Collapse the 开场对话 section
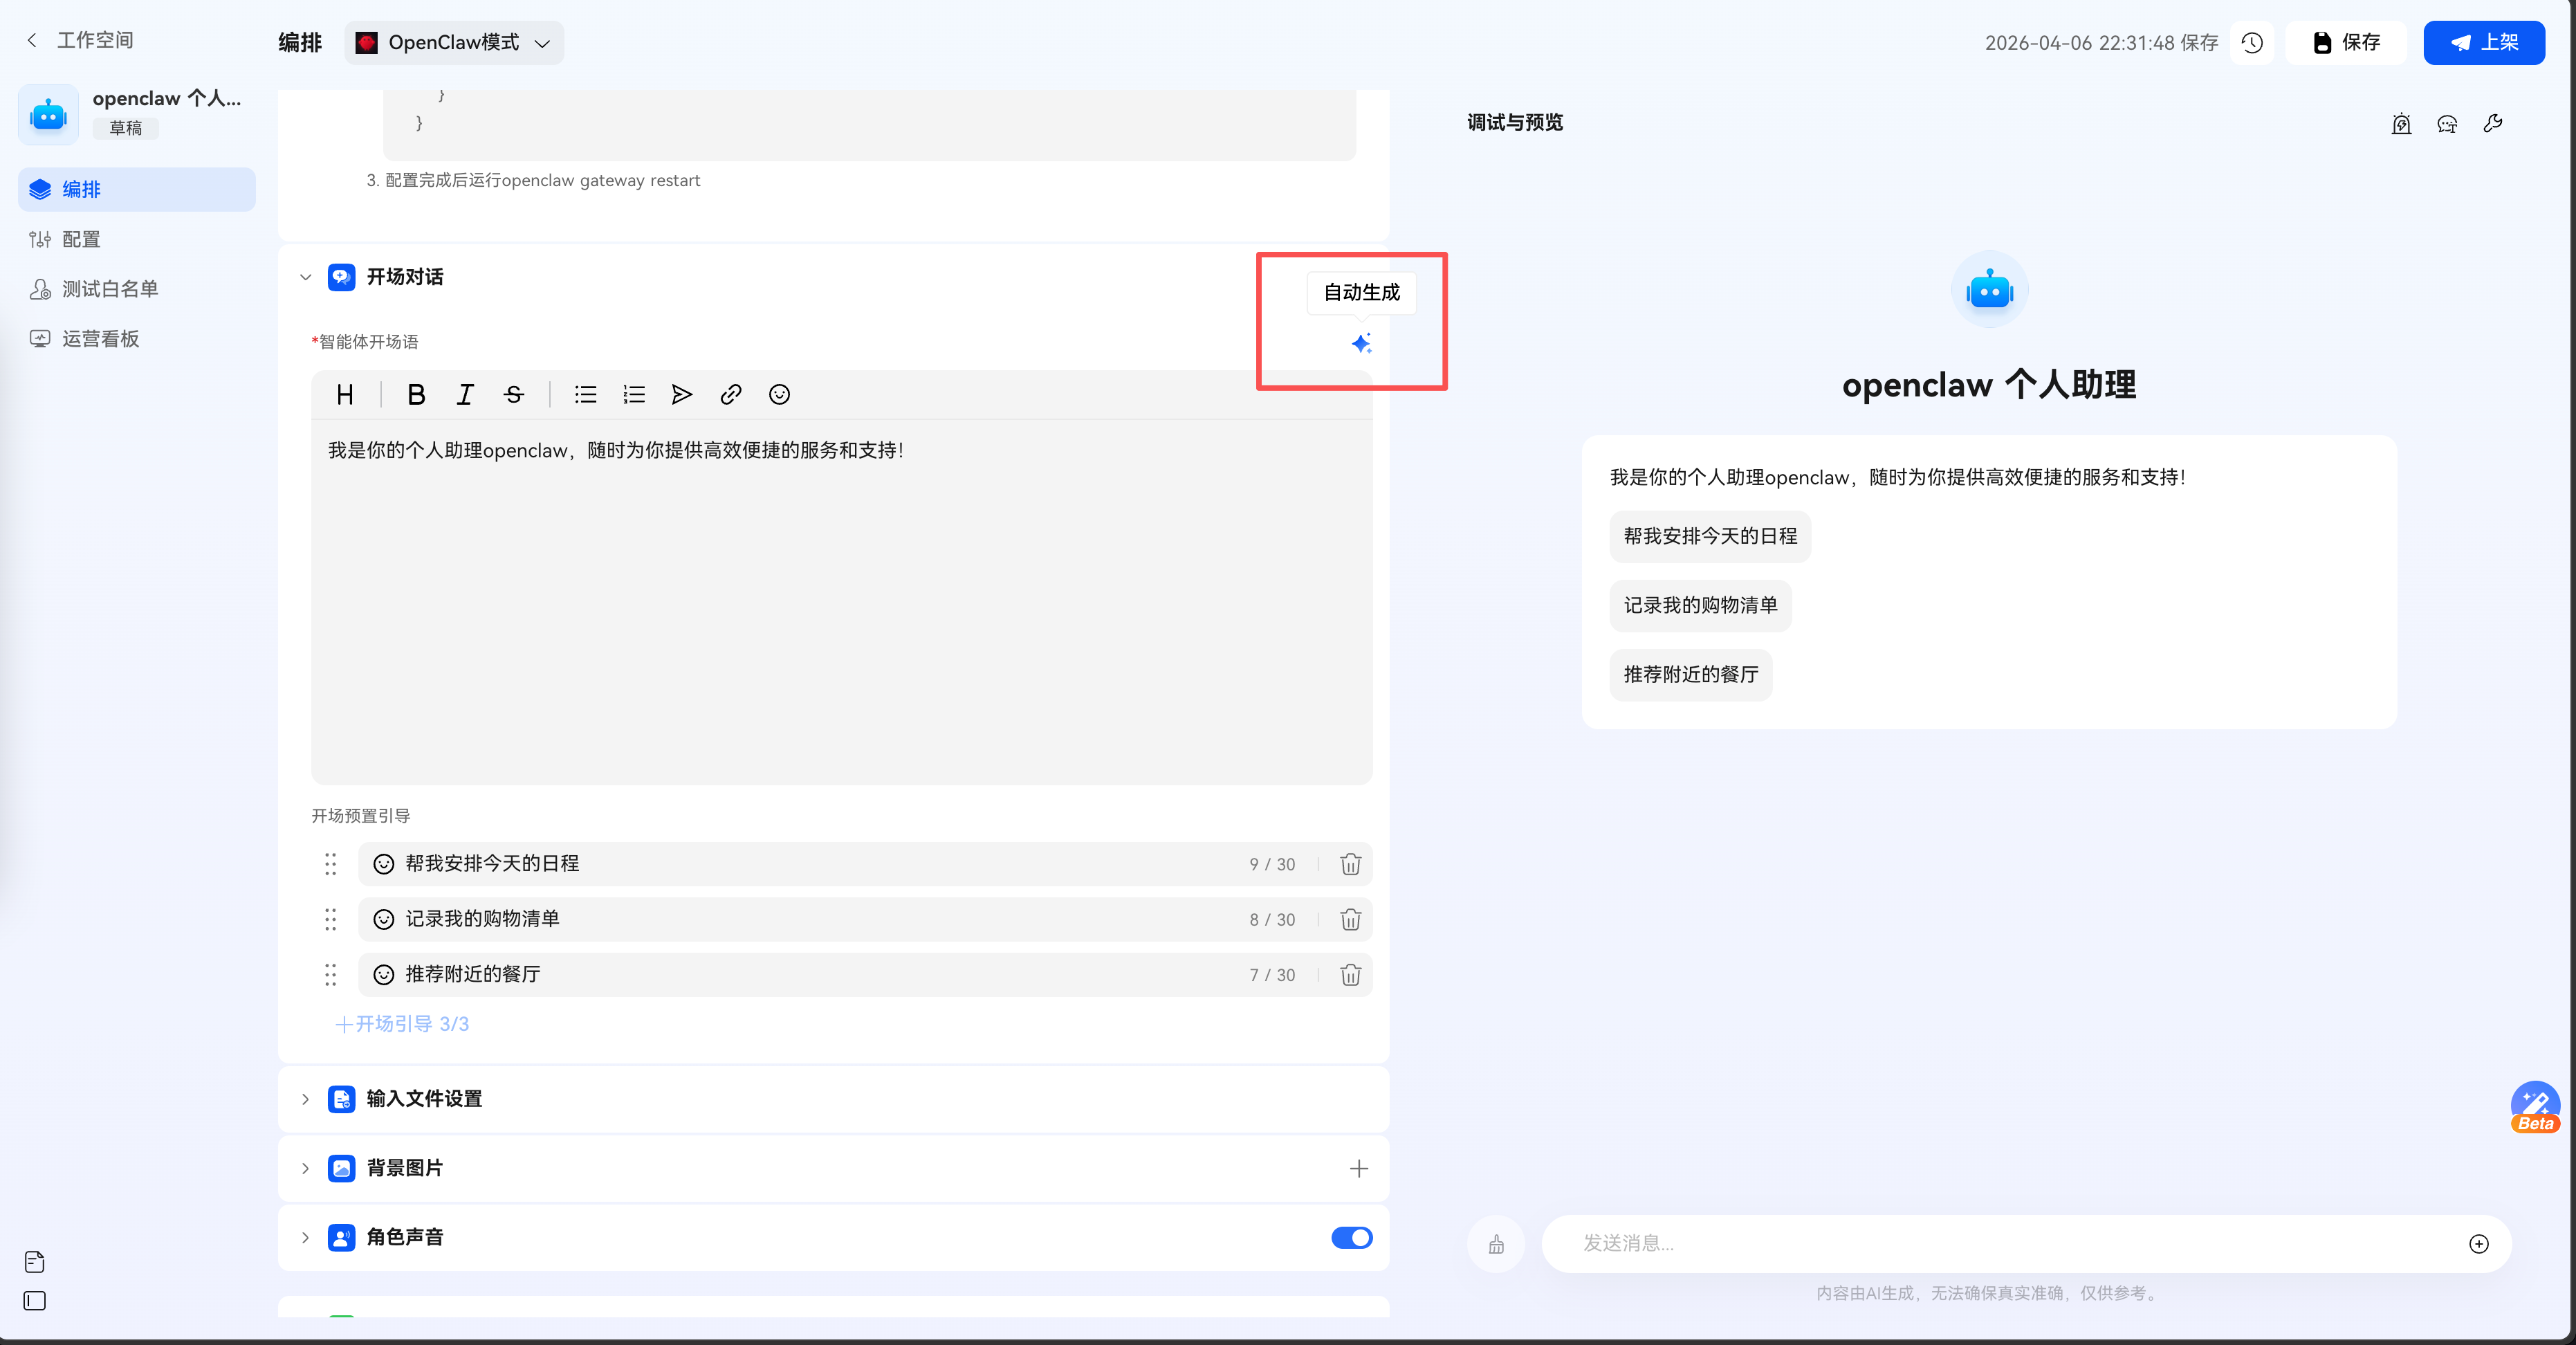2576x1345 pixels. click(306, 277)
